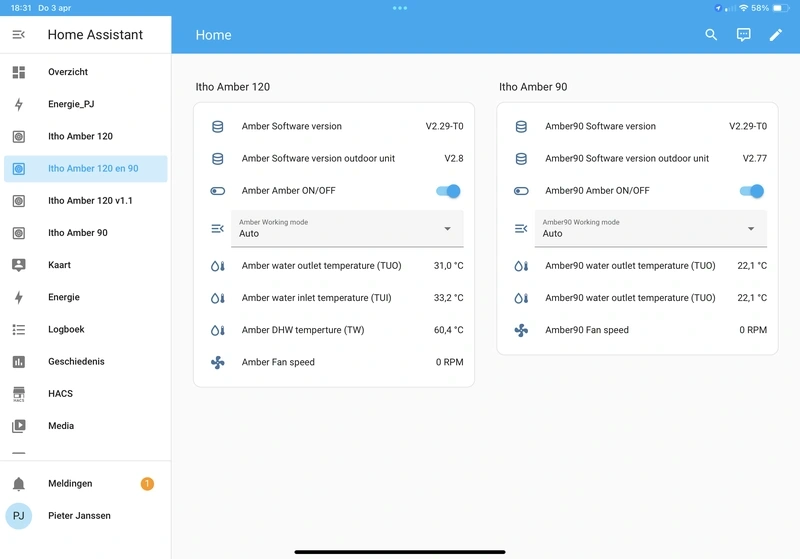The width and height of the screenshot is (800, 559).
Task: Click the Overzicht dashboard icon
Action: click(x=19, y=72)
